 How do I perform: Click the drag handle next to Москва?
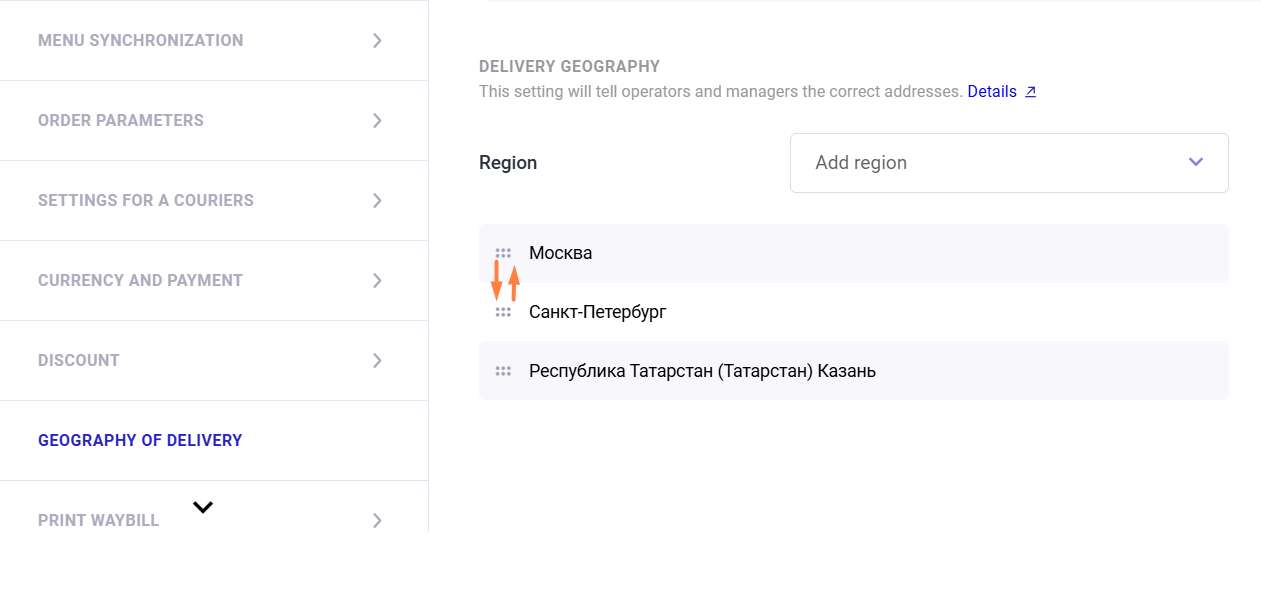pos(503,253)
